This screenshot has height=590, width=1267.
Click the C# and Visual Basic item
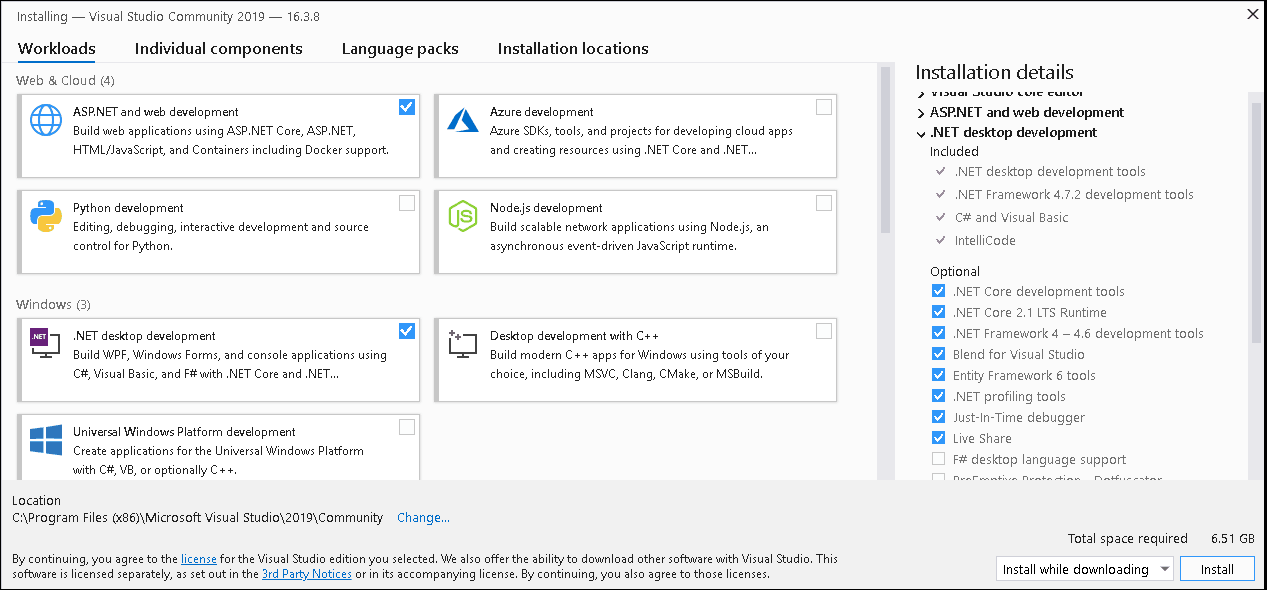pos(1011,217)
